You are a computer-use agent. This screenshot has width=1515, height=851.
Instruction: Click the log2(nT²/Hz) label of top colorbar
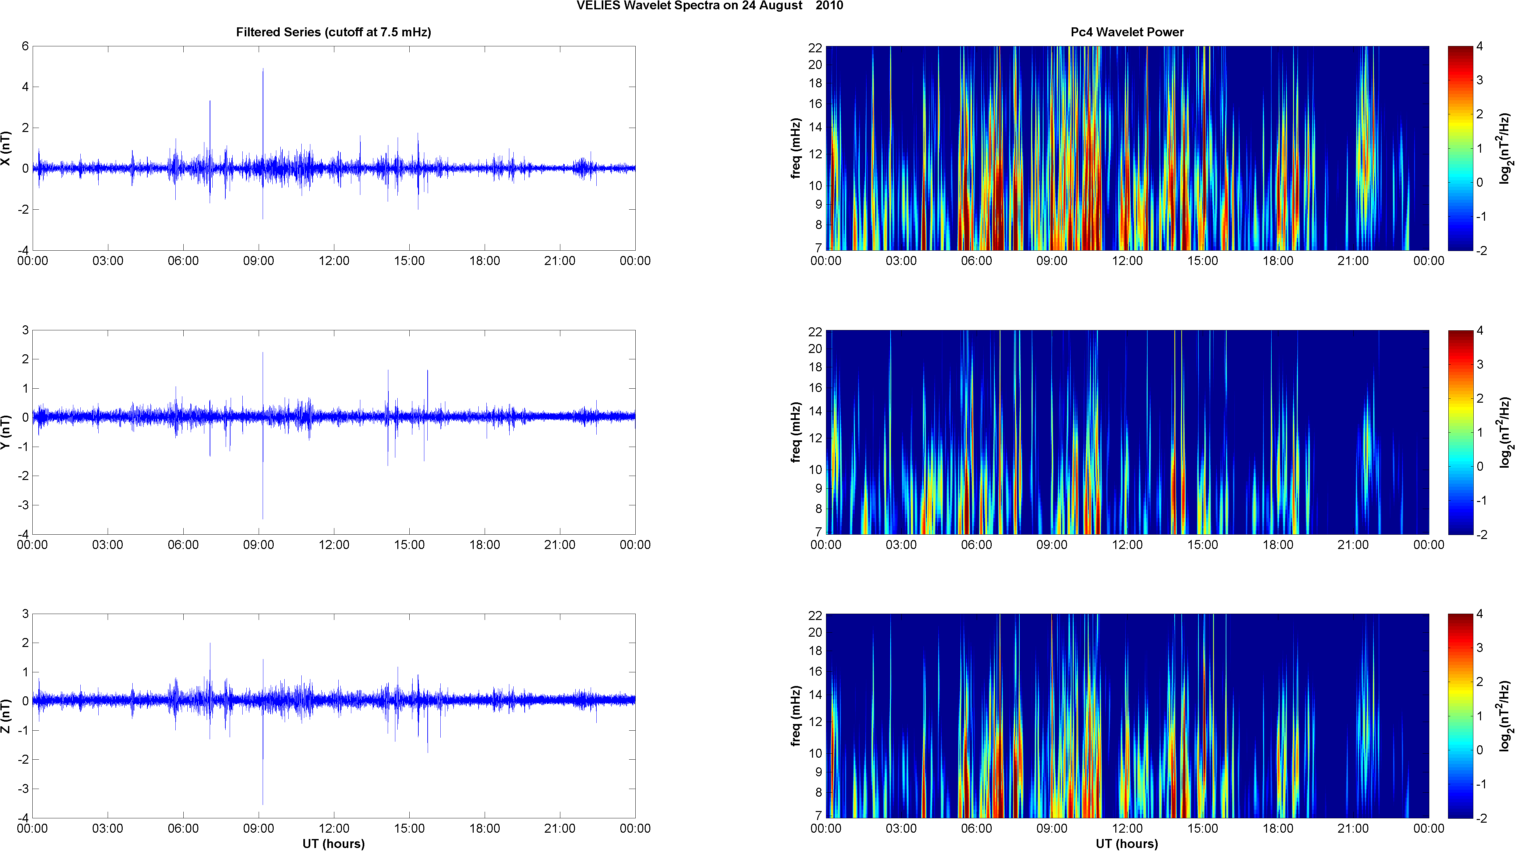1505,148
